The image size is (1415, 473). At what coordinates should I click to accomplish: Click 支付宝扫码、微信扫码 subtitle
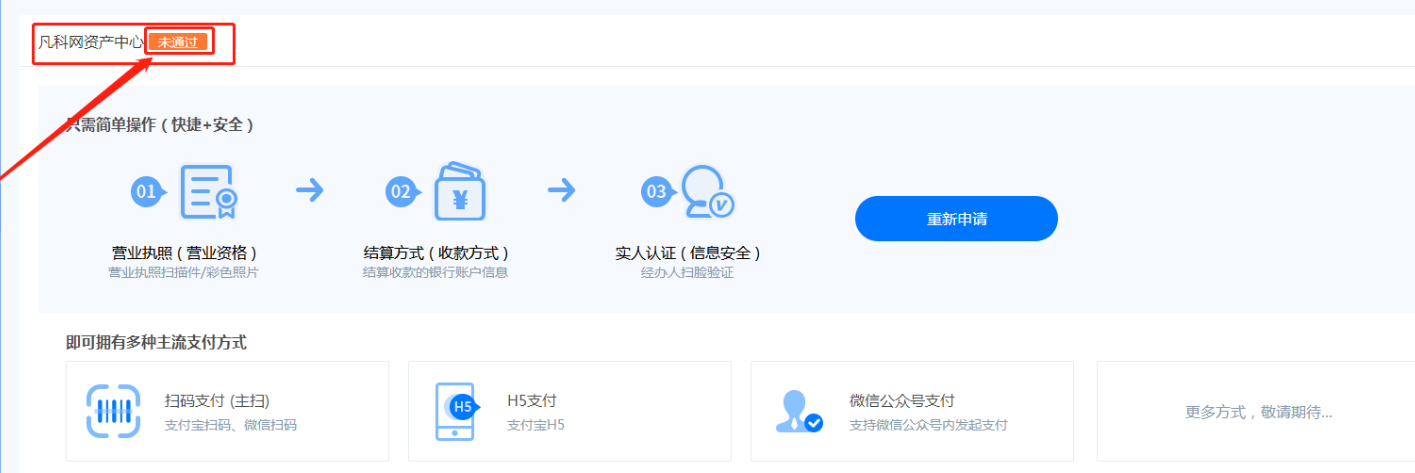pyautogui.click(x=230, y=425)
